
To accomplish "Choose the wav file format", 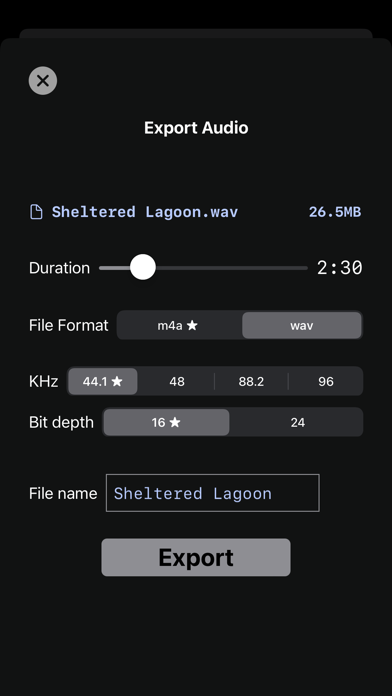I will tap(301, 325).
